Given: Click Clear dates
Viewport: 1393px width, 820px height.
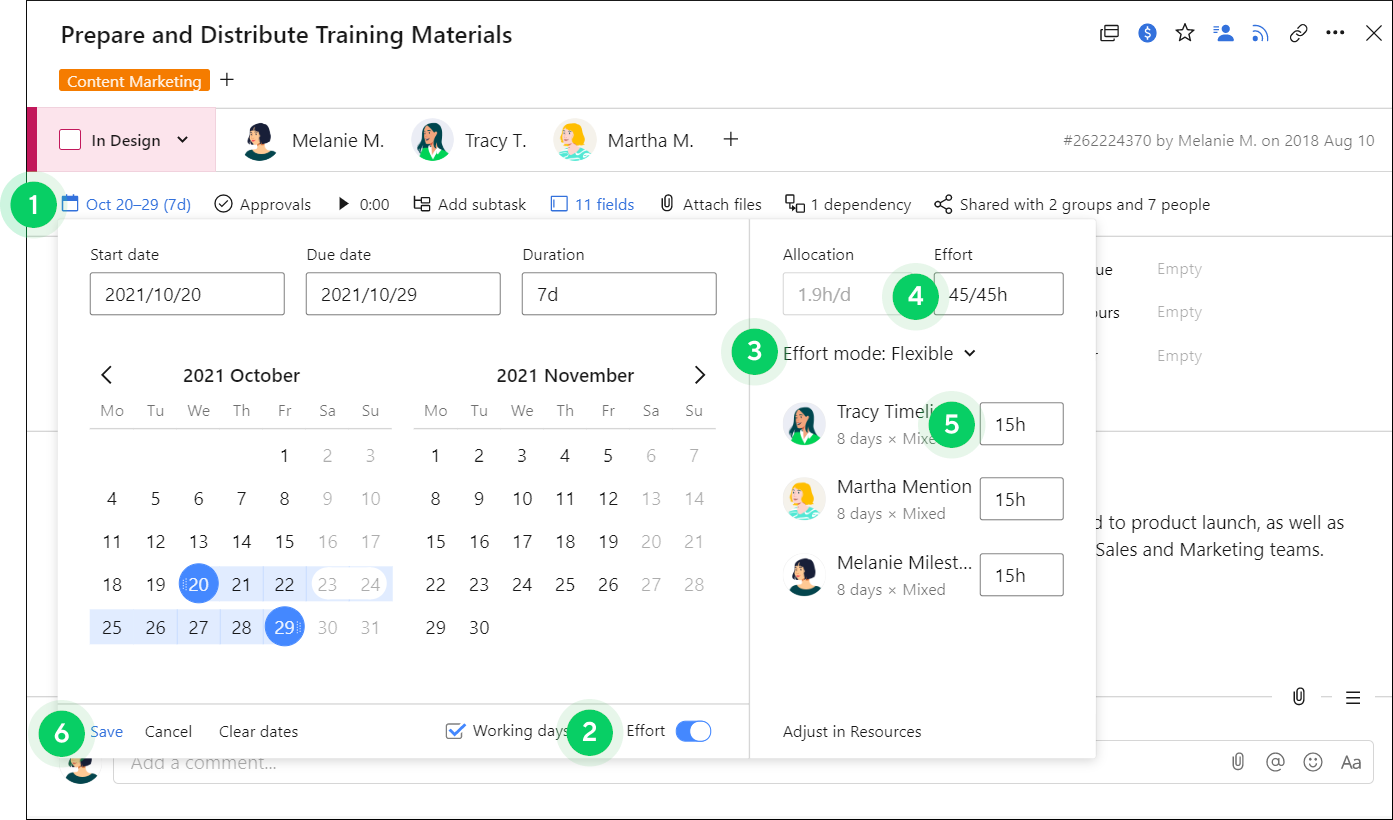Looking at the screenshot, I should 258,731.
